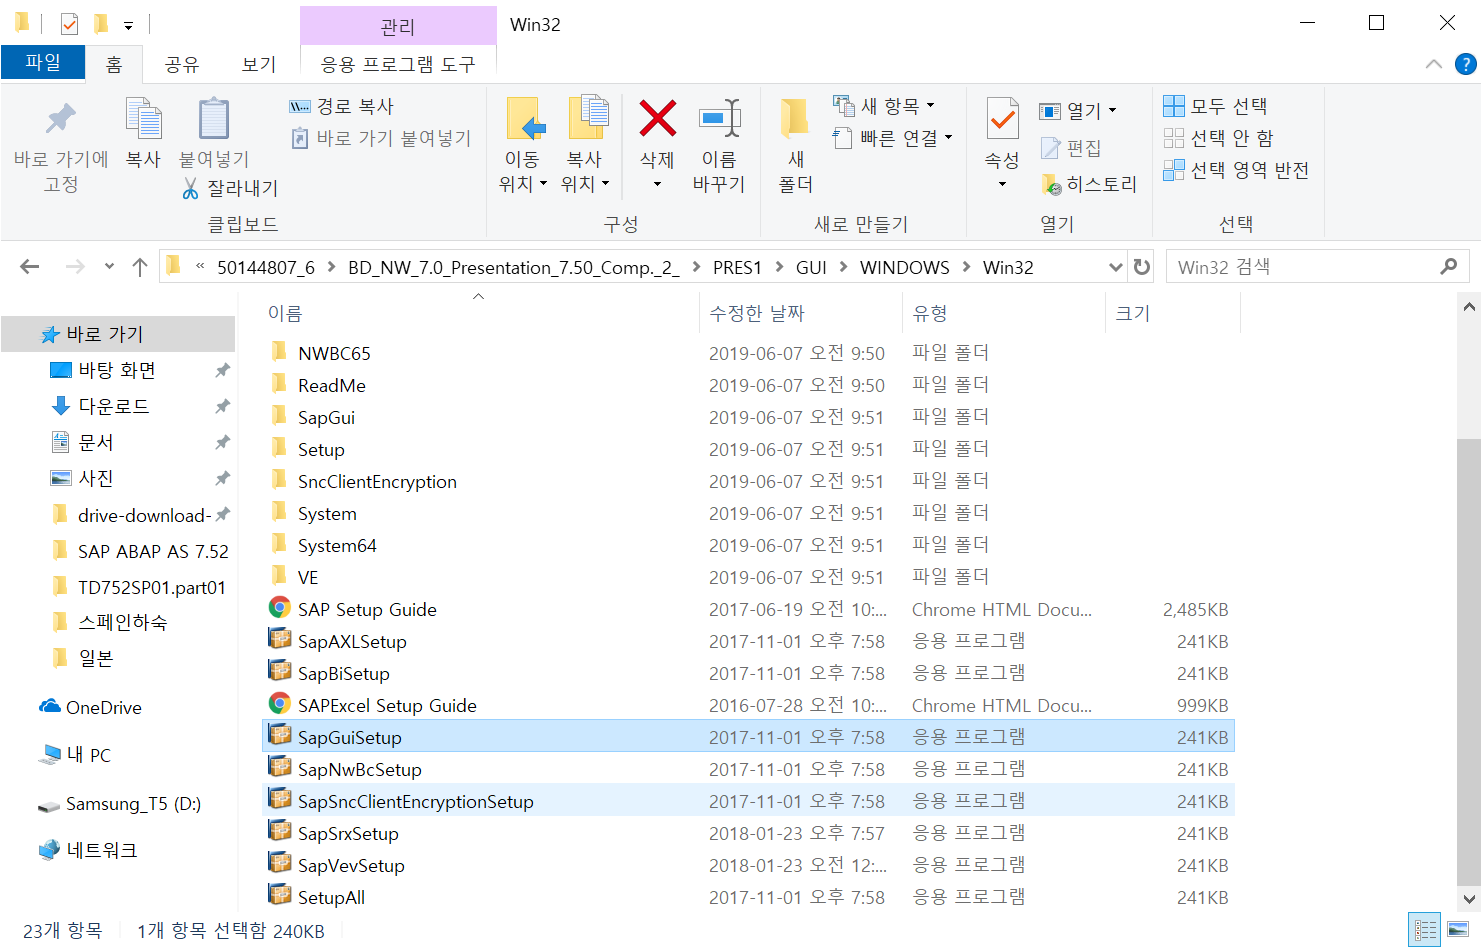The image size is (1481, 948).
Task: Sort by Date modified (수정한 날짜) header
Action: (x=757, y=313)
